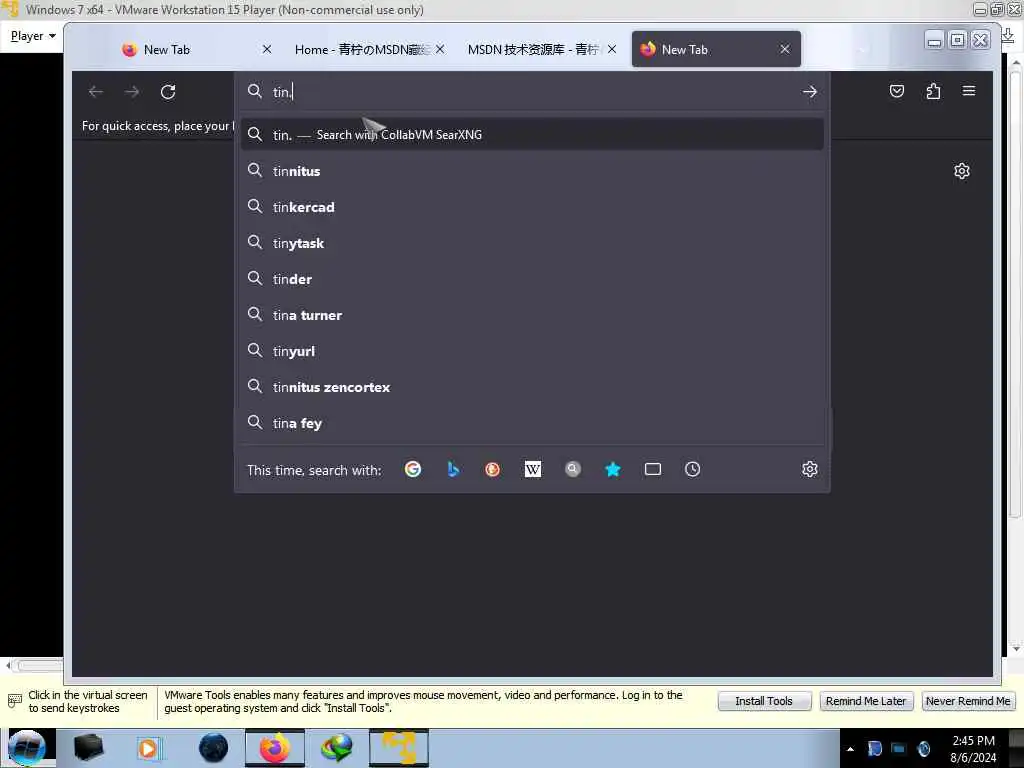Image resolution: width=1024 pixels, height=768 pixels.
Task: Switch to VMware Player taskbar button
Action: pyautogui.click(x=399, y=748)
